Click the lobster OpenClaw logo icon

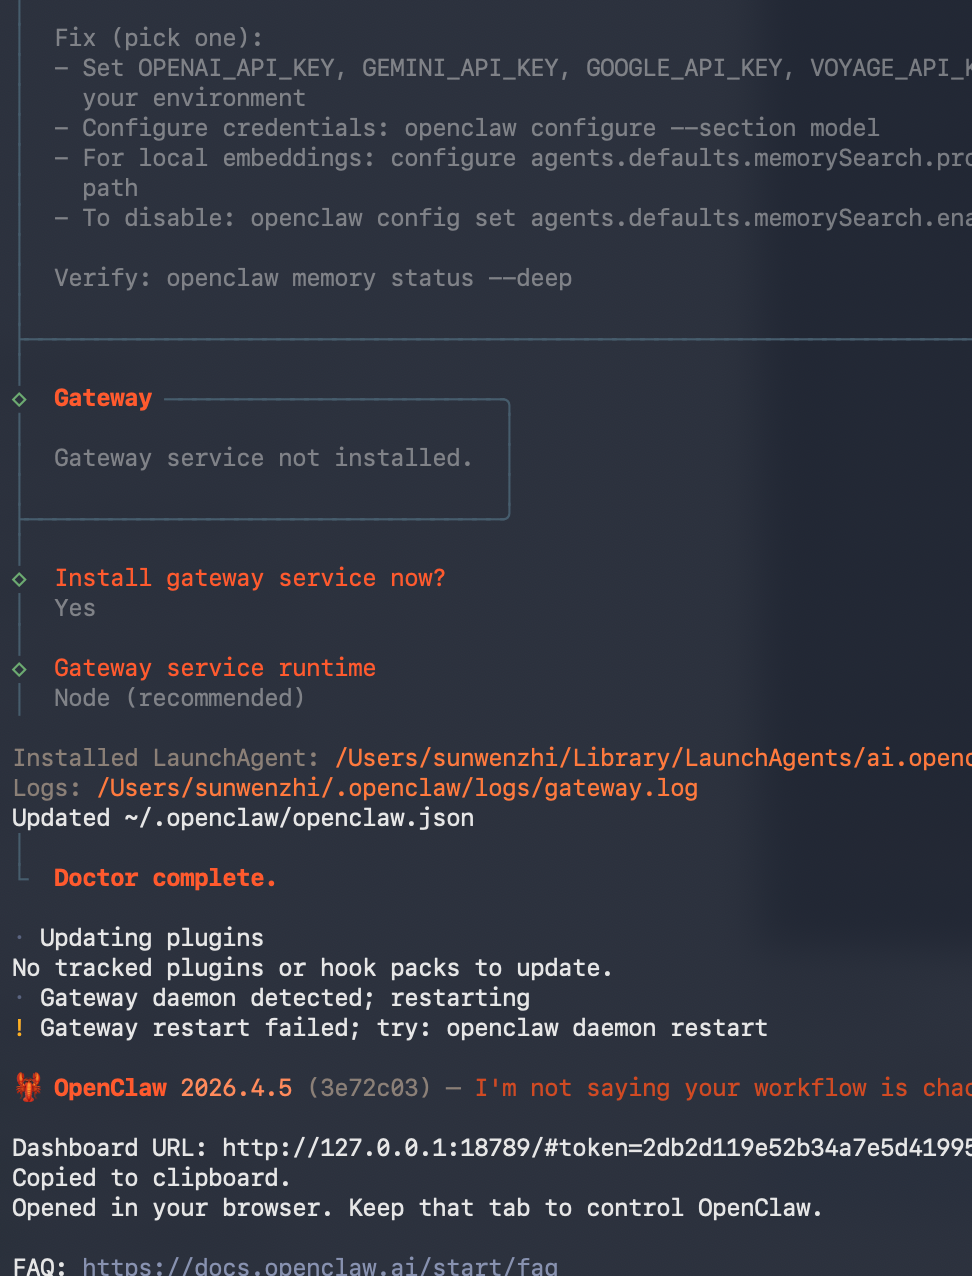pos(27,1087)
